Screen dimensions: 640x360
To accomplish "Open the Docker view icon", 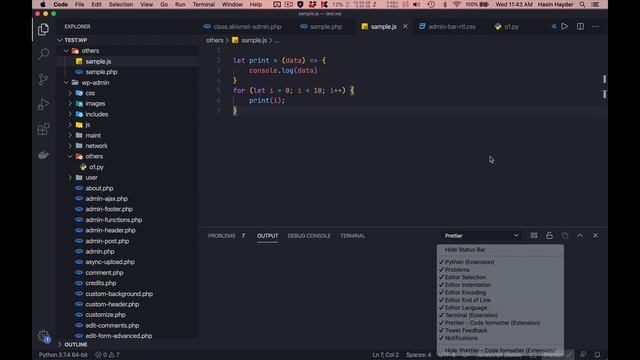I will (x=43, y=155).
